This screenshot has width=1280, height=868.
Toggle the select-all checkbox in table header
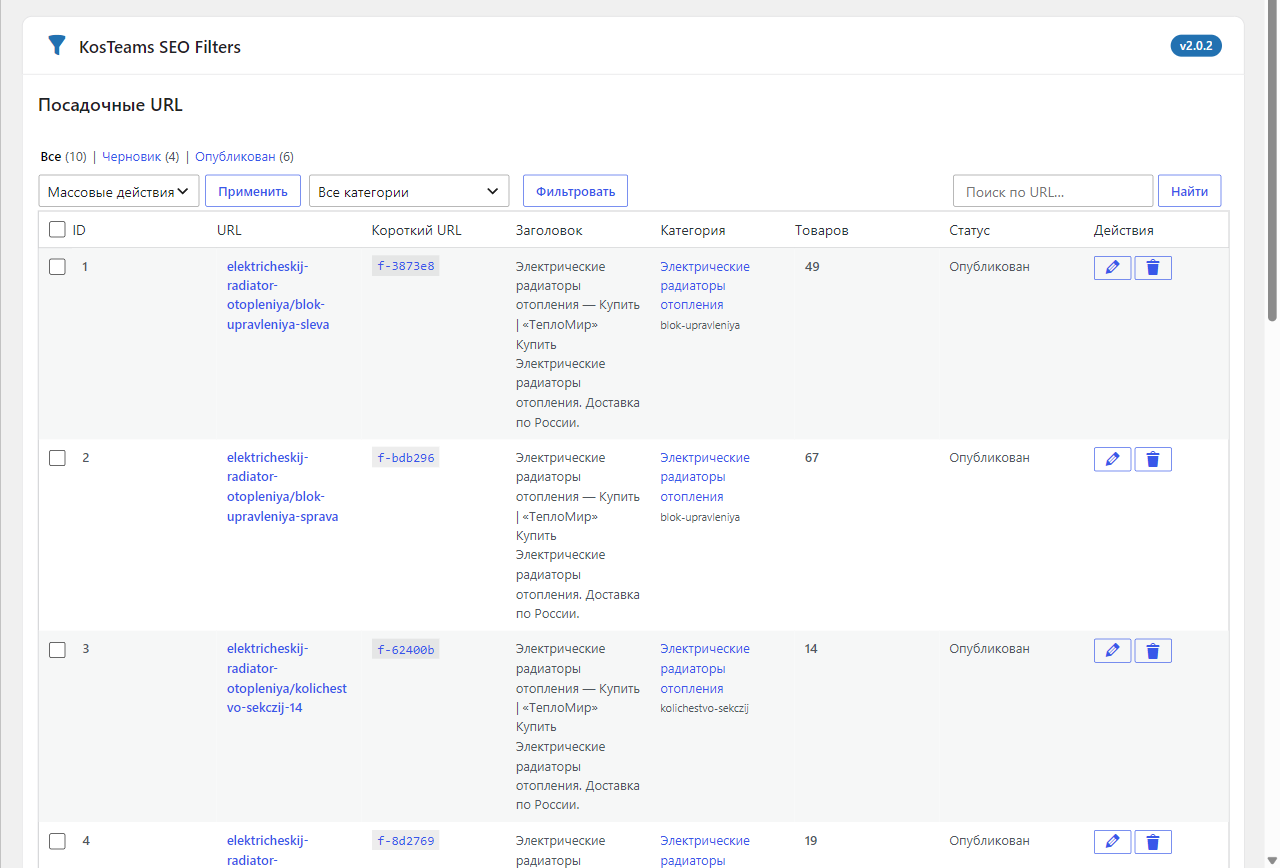[57, 230]
